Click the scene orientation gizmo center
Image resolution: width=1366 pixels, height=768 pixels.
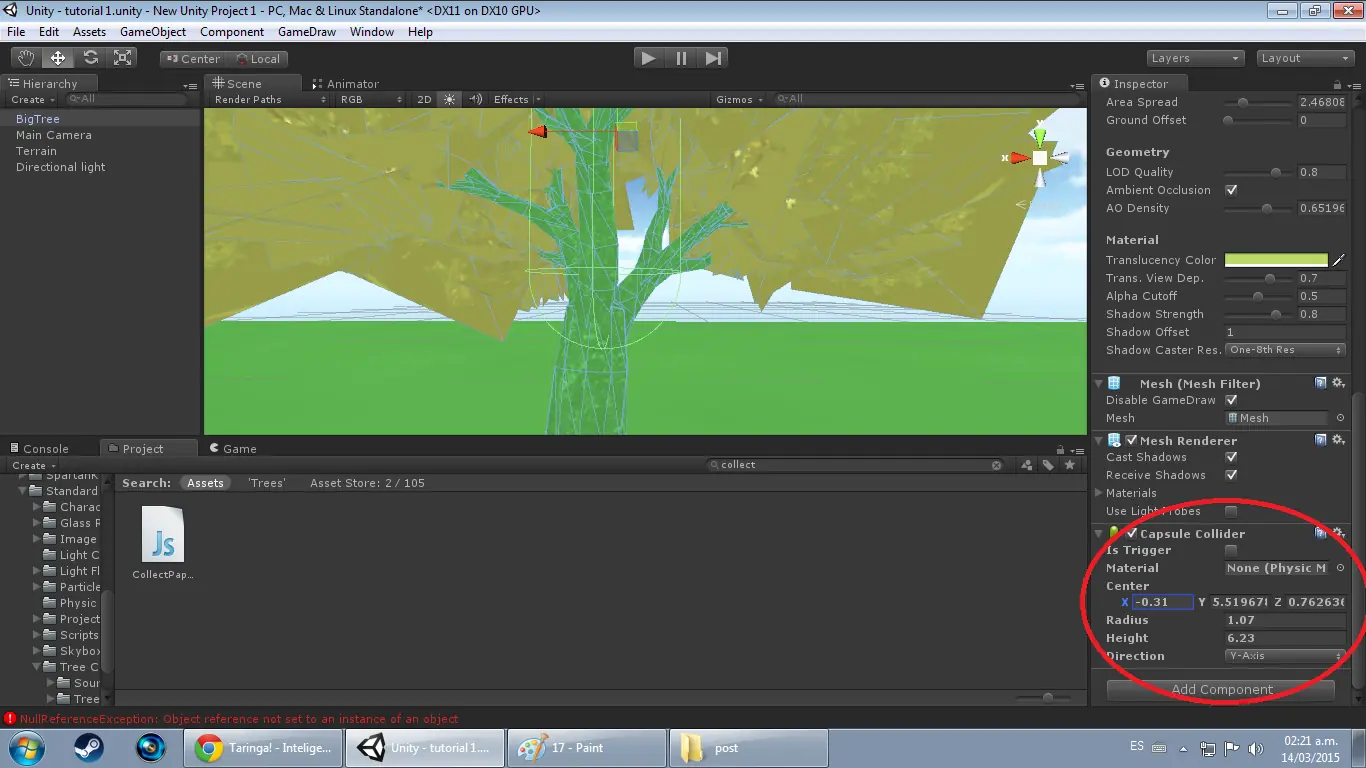[x=1040, y=158]
